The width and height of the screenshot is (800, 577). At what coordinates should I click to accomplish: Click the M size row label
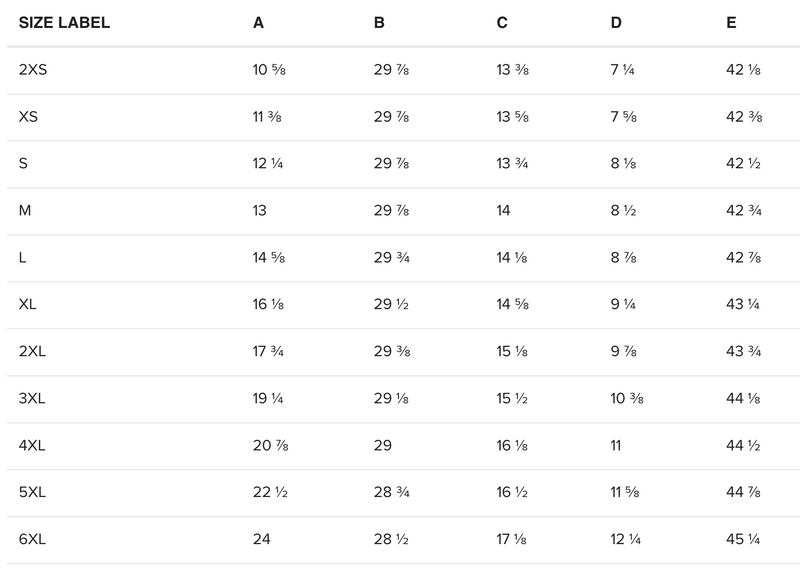25,211
